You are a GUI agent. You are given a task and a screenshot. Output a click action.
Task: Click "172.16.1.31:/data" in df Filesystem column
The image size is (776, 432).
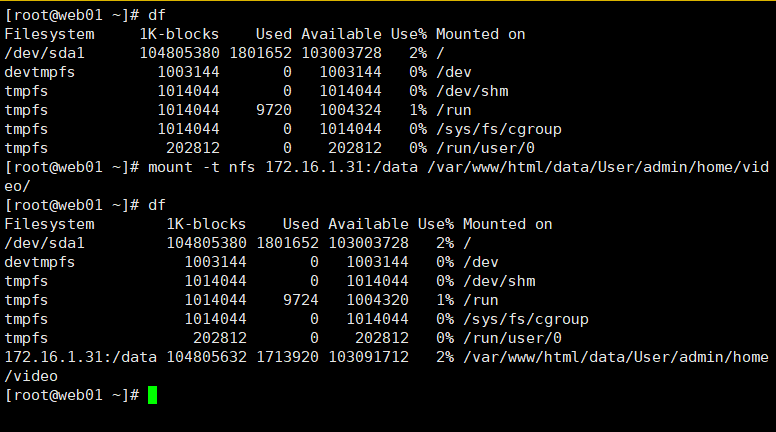pos(81,357)
